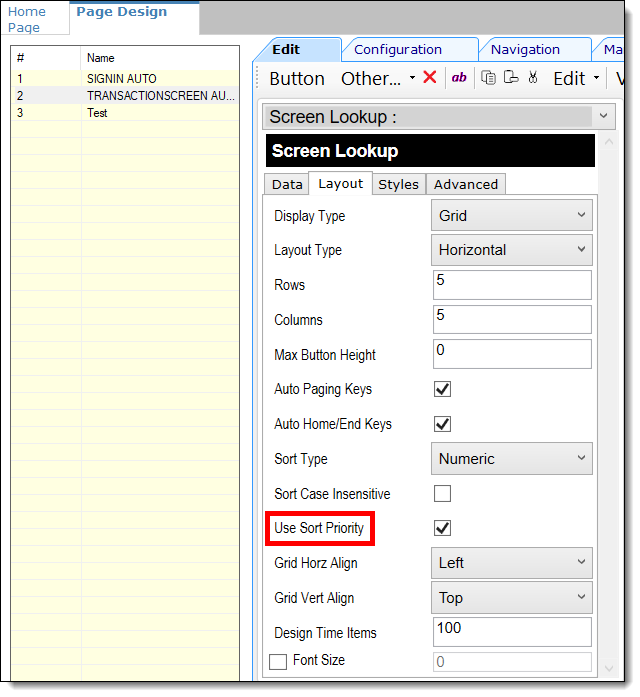Click the properties scrollbar down arrow
Image resolution: width=640 pixels, height=697 pixels.
pos(609,668)
